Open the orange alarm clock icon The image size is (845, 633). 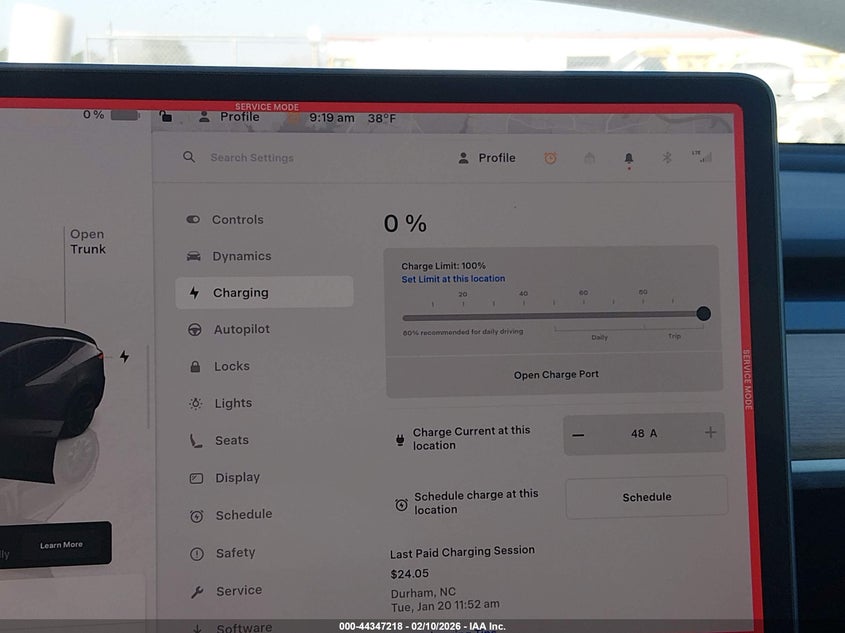pyautogui.click(x=550, y=158)
